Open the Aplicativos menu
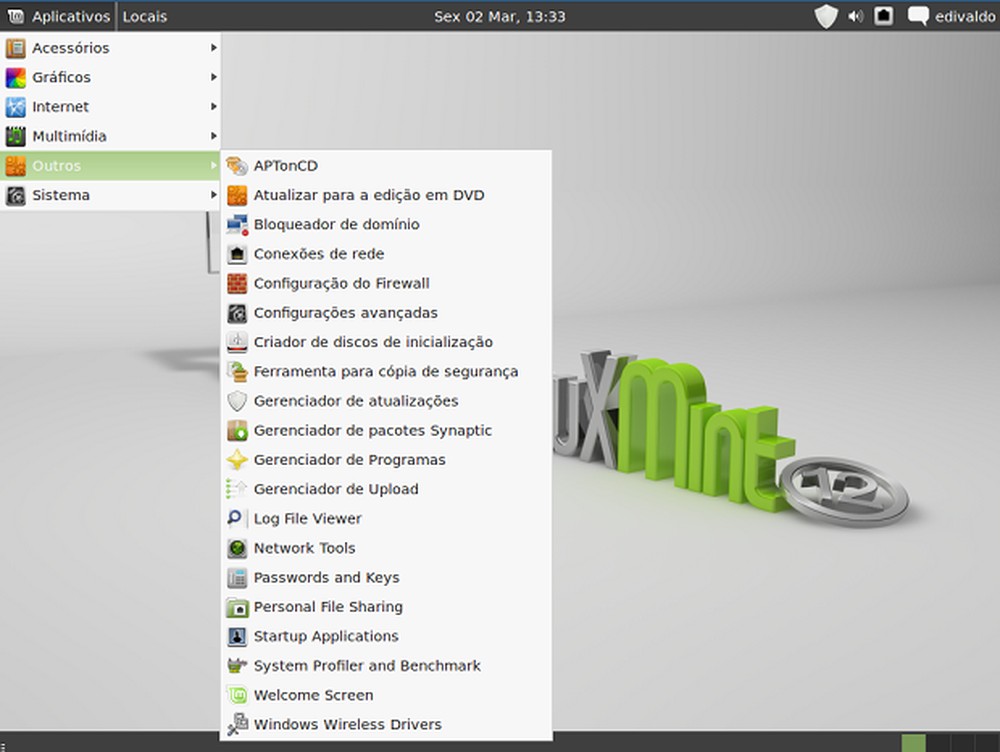 60,16
